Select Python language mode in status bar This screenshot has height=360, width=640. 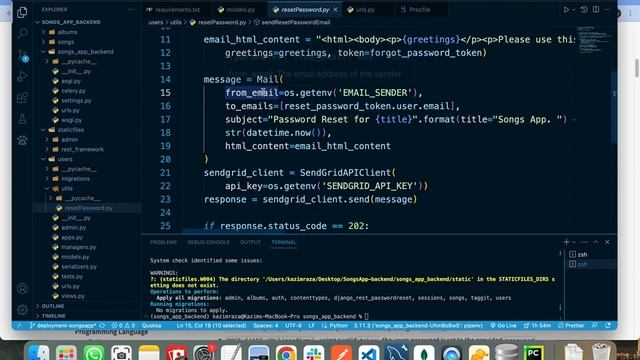point(338,326)
